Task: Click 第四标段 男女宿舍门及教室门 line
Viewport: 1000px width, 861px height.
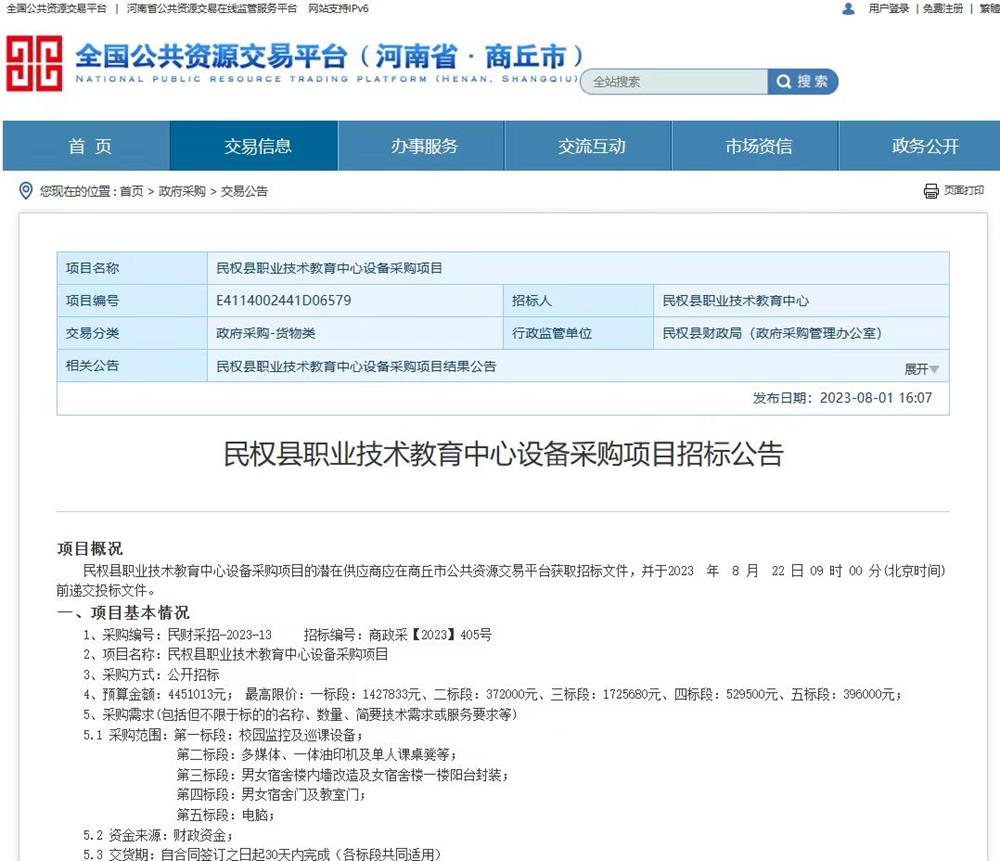Action: click(x=271, y=795)
